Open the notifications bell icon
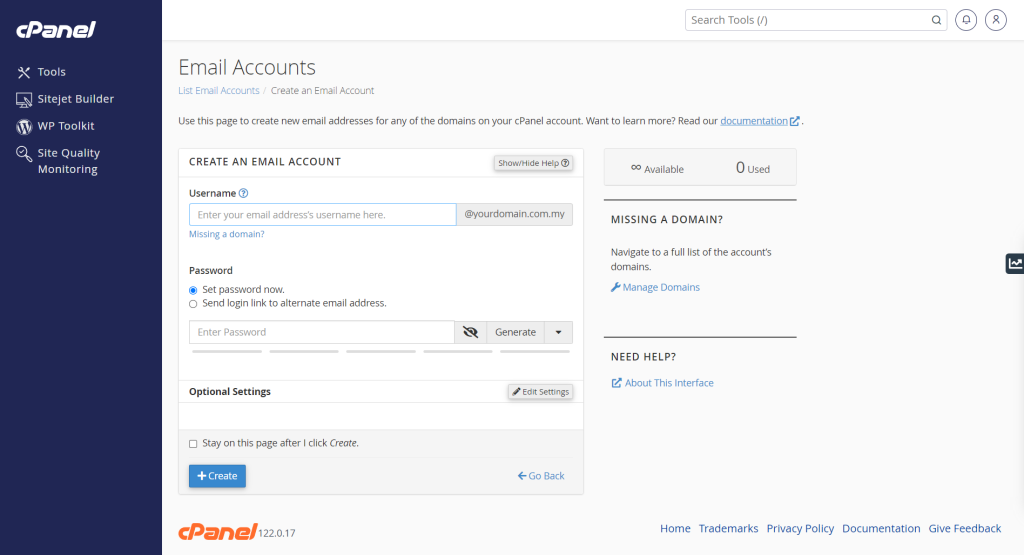Screen dimensions: 1024x555 click(966, 20)
